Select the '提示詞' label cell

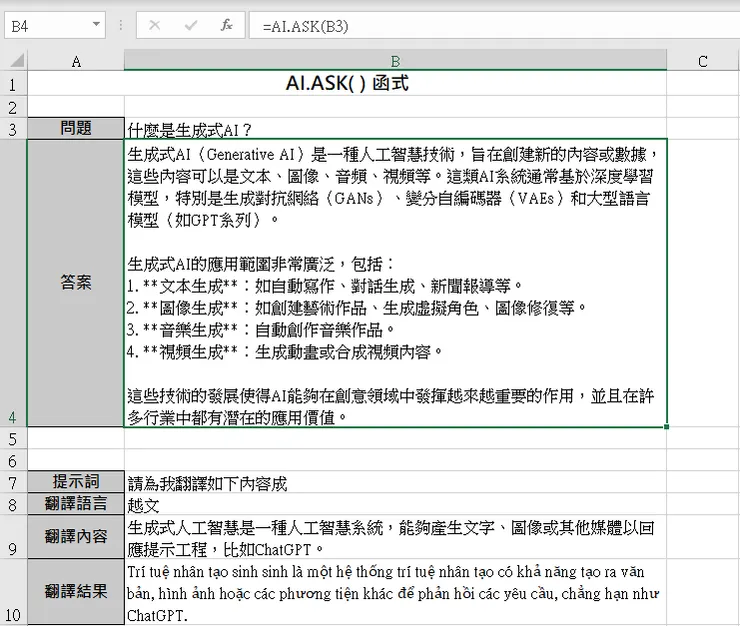click(x=76, y=482)
